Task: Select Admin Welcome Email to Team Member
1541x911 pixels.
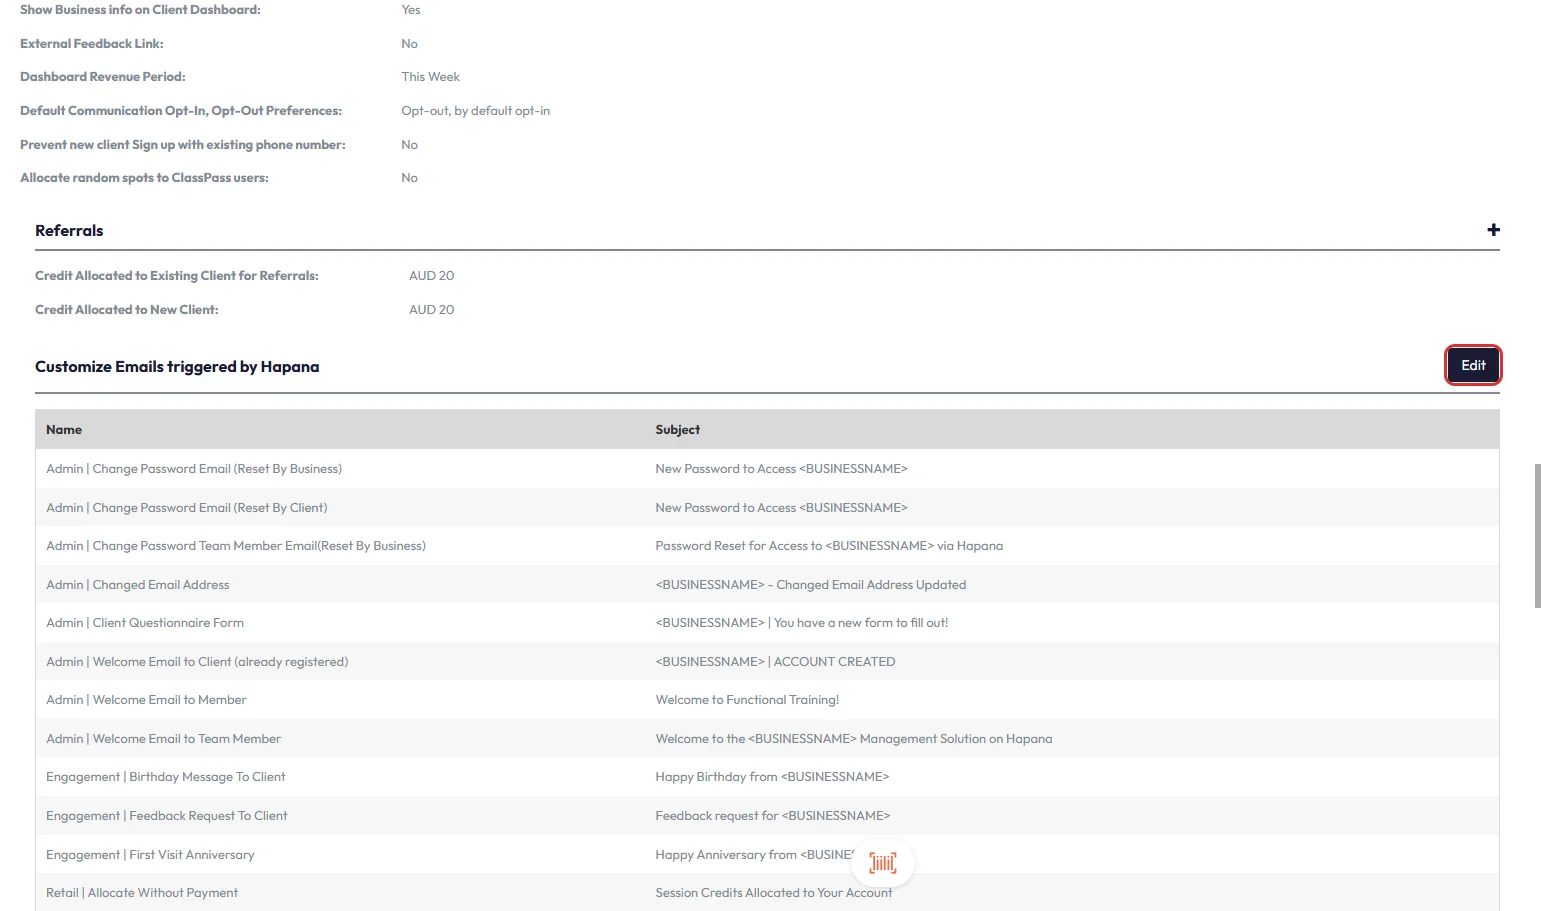Action: [164, 739]
